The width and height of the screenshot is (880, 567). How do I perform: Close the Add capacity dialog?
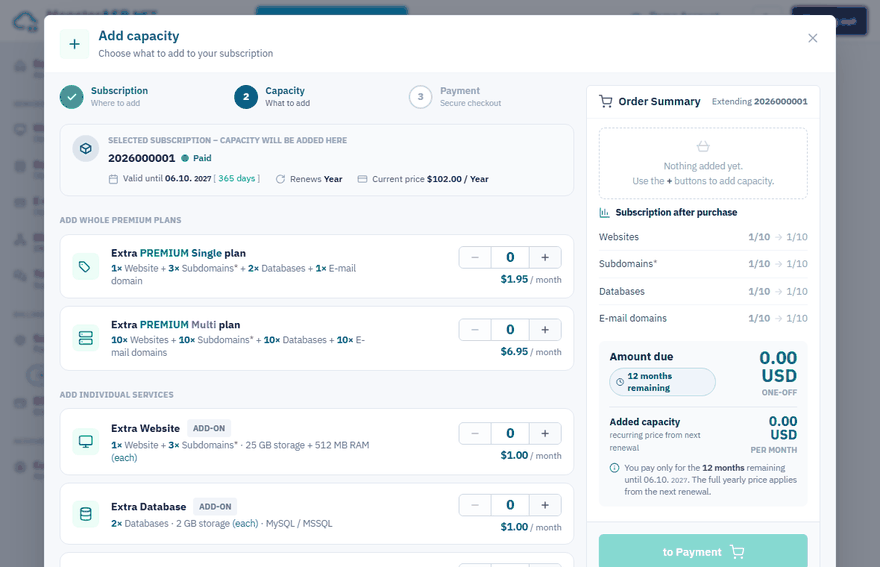coord(812,38)
